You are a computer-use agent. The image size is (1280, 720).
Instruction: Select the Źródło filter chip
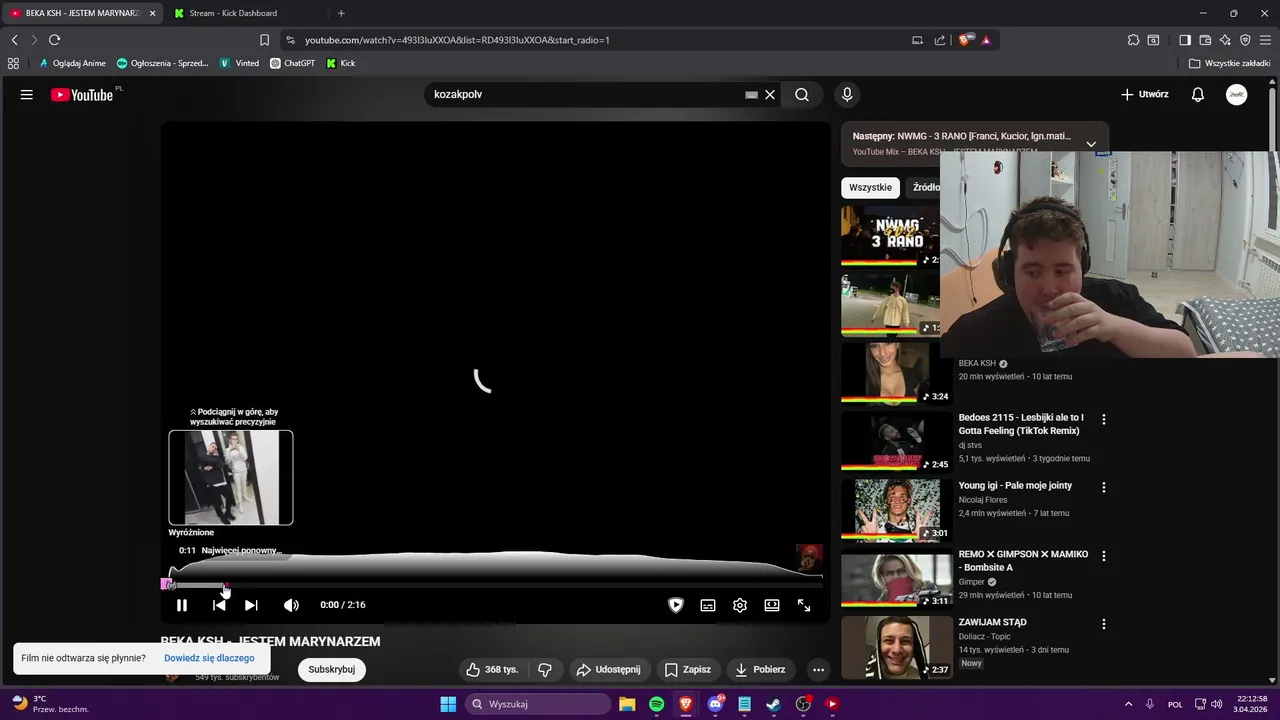click(x=925, y=187)
